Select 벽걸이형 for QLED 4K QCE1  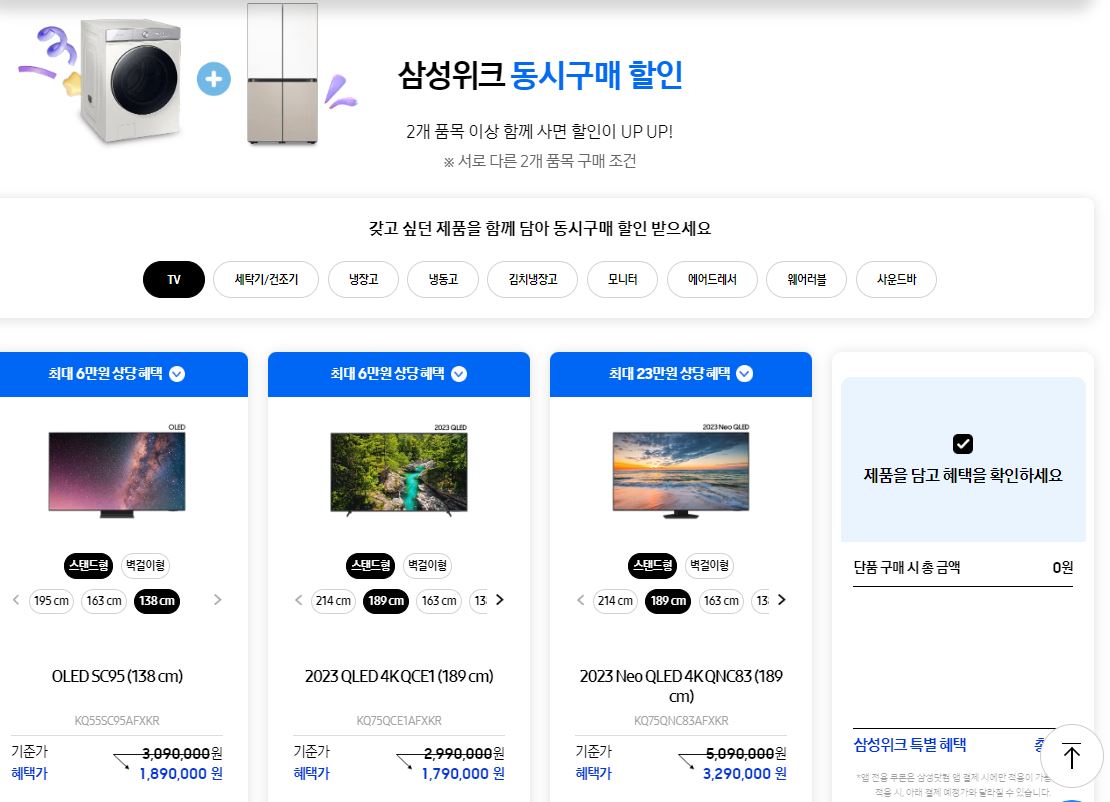428,566
